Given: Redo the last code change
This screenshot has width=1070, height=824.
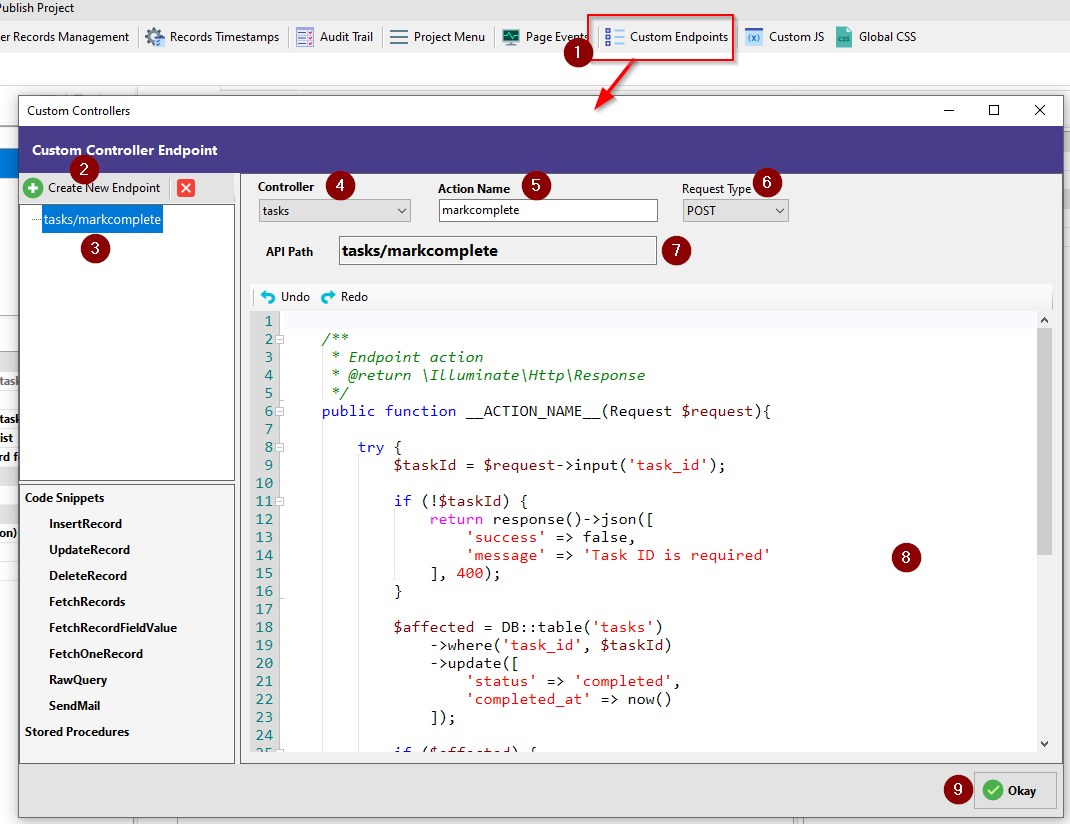Looking at the screenshot, I should 344,296.
